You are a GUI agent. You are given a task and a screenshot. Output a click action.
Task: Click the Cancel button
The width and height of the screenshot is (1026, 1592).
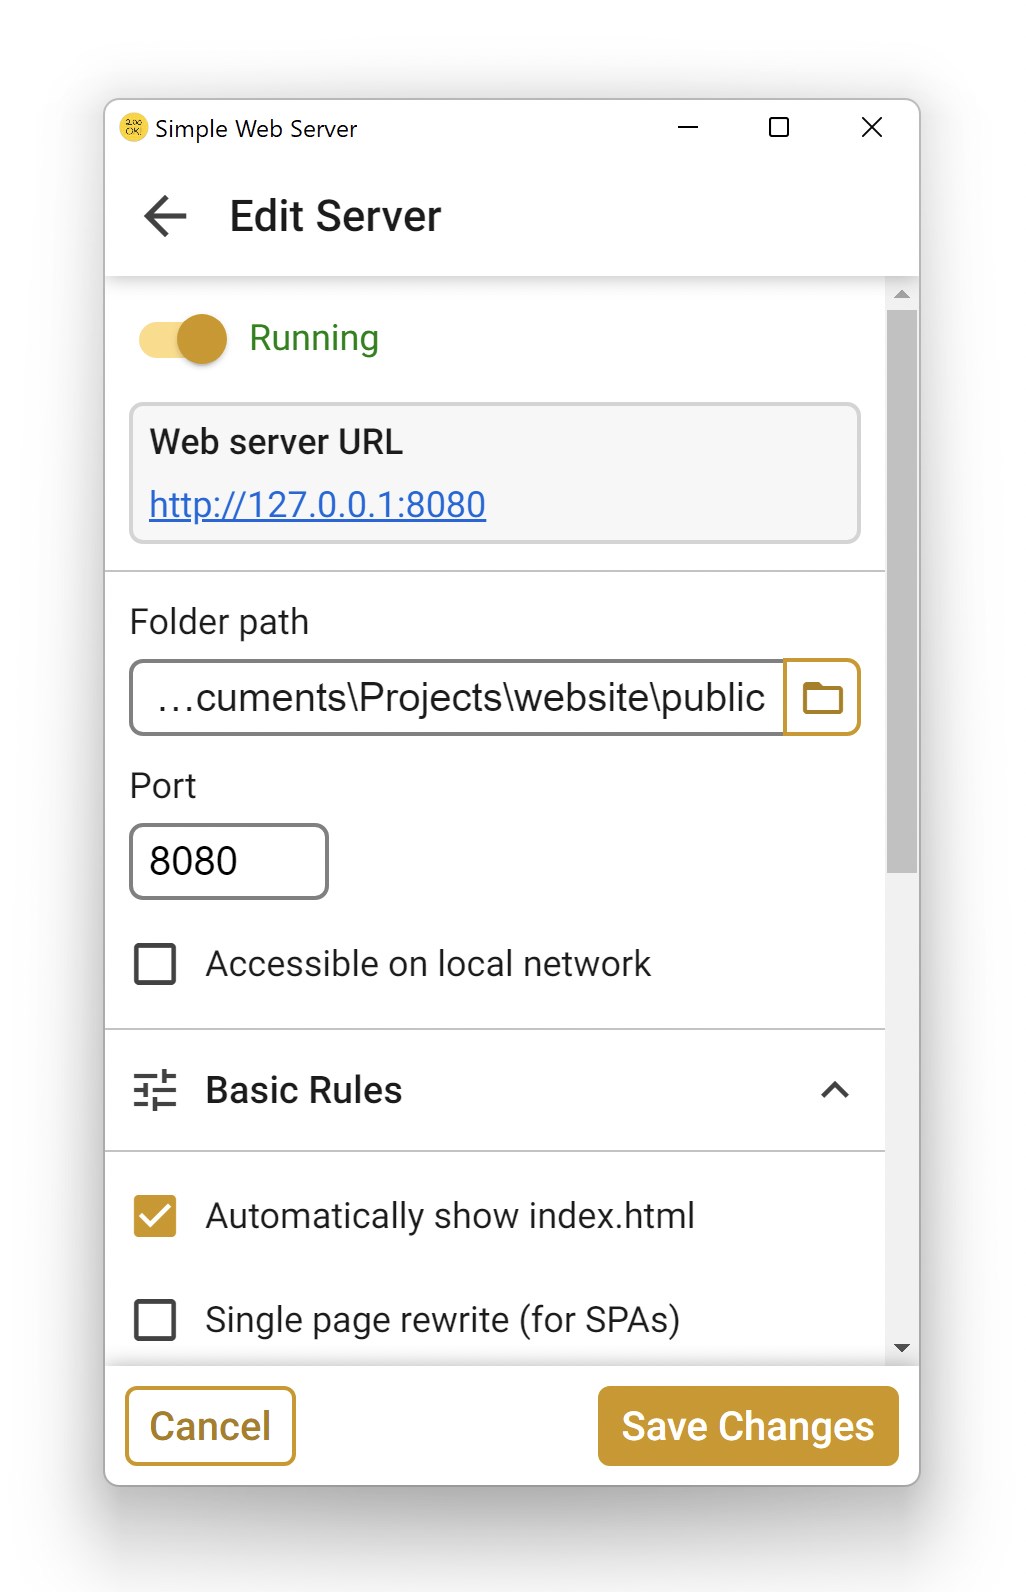point(210,1426)
